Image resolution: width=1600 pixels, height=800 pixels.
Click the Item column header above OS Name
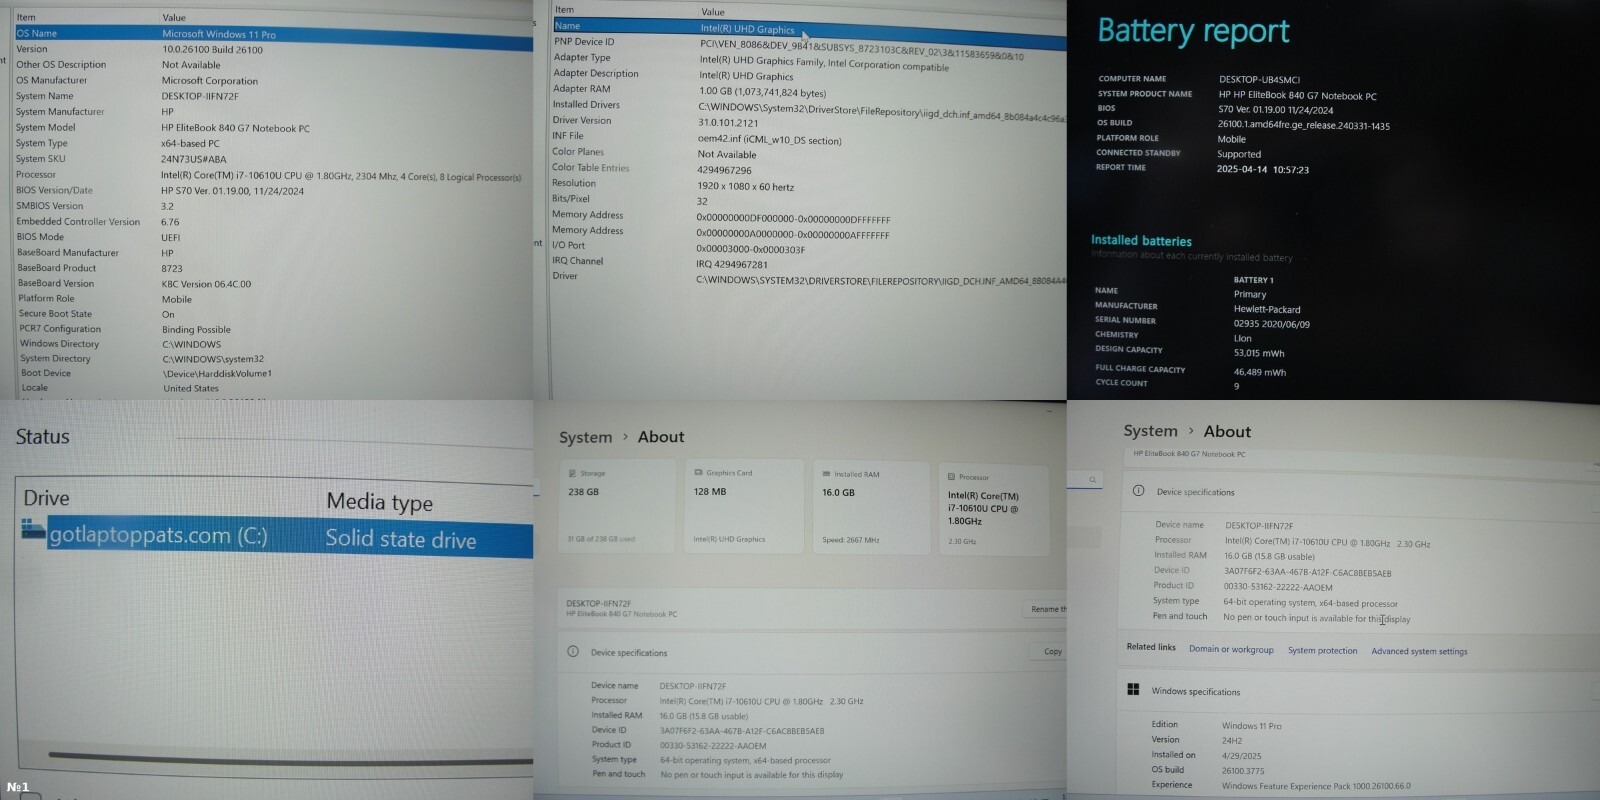pos(27,17)
